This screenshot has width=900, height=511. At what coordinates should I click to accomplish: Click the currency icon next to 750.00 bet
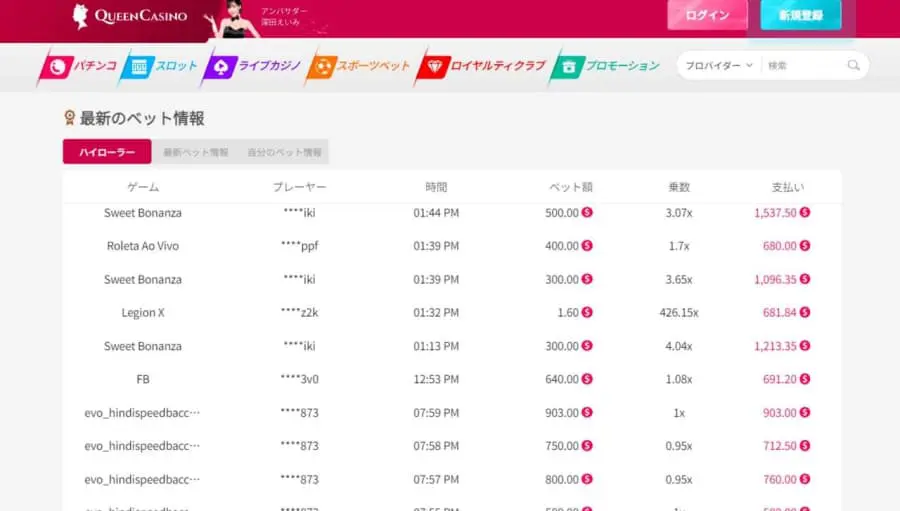click(x=587, y=446)
